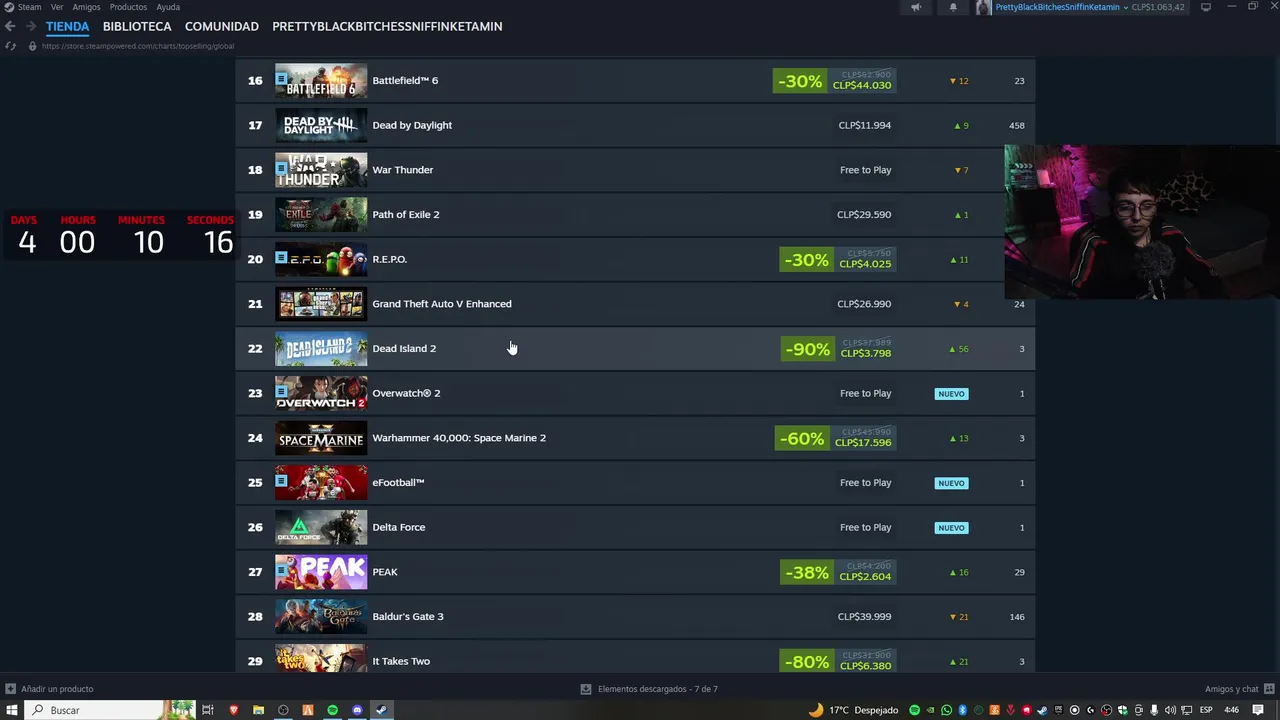Screen dimensions: 1280x720
Task: Click the plus icon next to Añadir un producto
Action: [x=10, y=689]
